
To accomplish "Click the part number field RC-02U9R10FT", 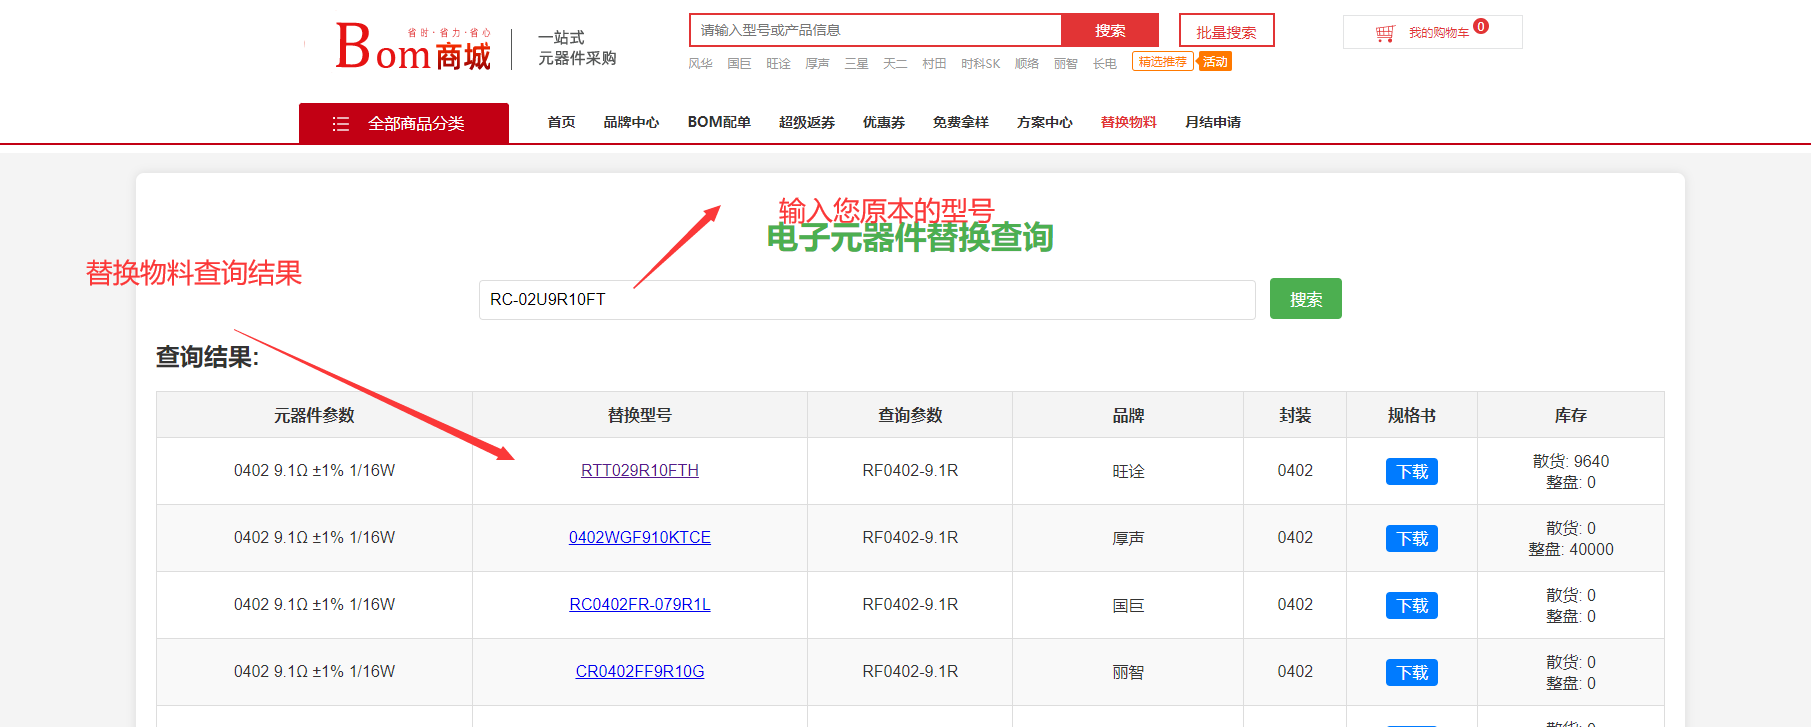I will [x=867, y=299].
